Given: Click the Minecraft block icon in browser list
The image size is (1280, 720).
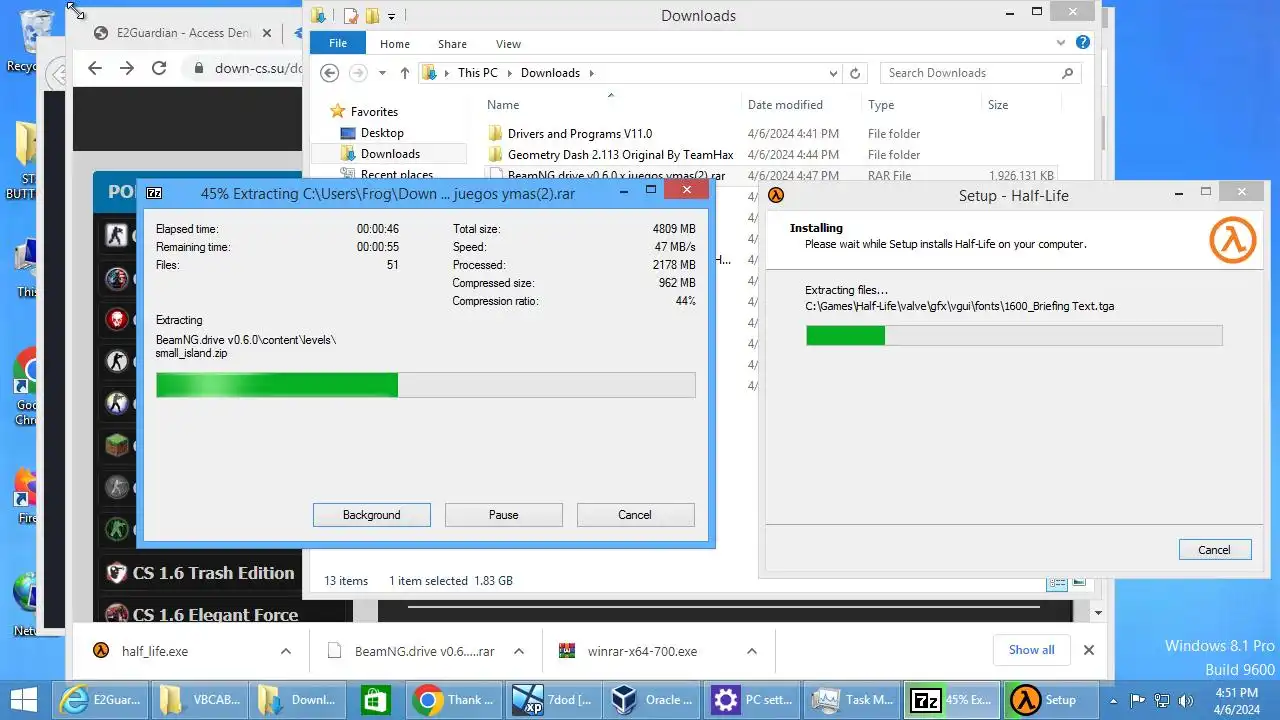Looking at the screenshot, I should (118, 445).
